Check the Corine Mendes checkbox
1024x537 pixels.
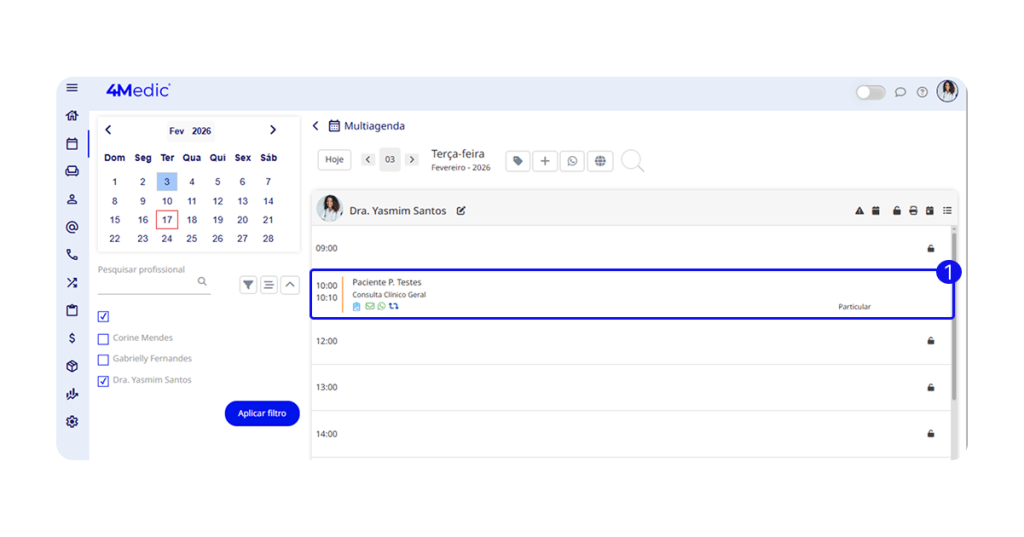[103, 339]
